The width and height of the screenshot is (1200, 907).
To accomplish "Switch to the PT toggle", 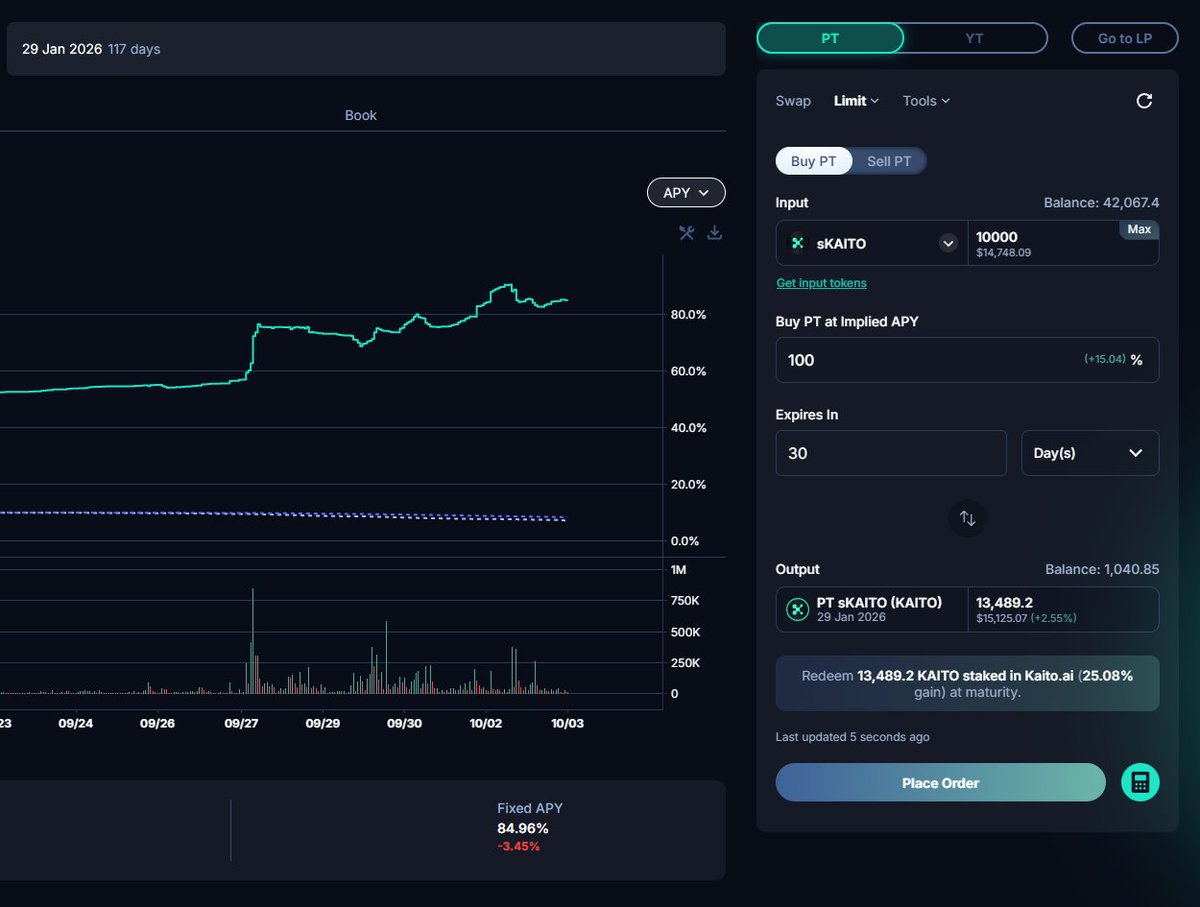I will click(x=830, y=38).
